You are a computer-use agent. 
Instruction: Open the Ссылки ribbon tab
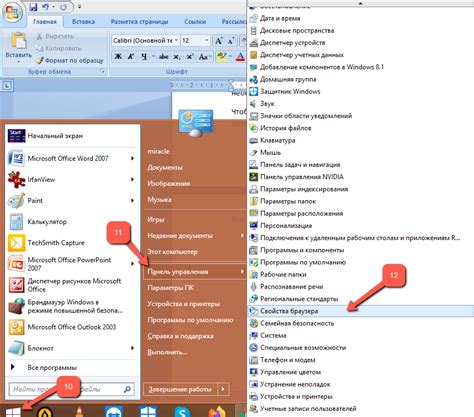(x=195, y=22)
